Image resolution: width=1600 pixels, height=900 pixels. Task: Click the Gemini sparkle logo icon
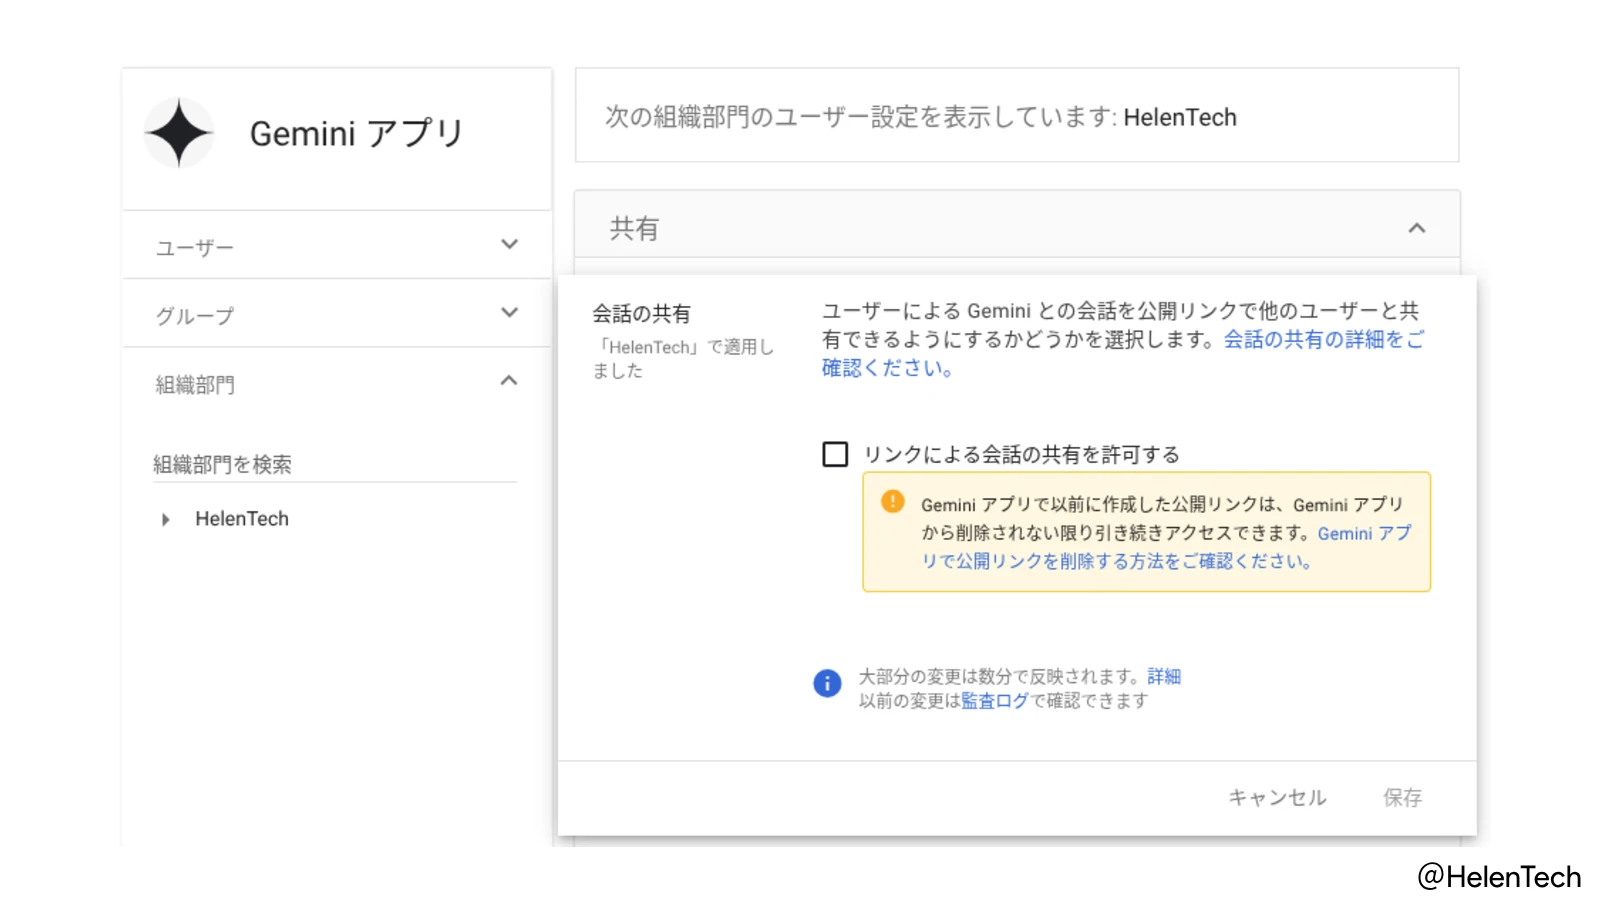click(179, 133)
